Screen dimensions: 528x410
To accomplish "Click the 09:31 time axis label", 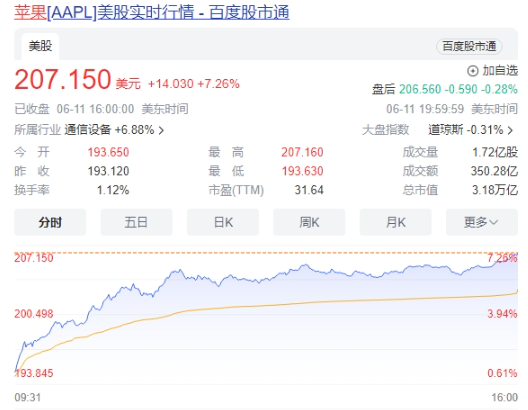I will coord(28,397).
